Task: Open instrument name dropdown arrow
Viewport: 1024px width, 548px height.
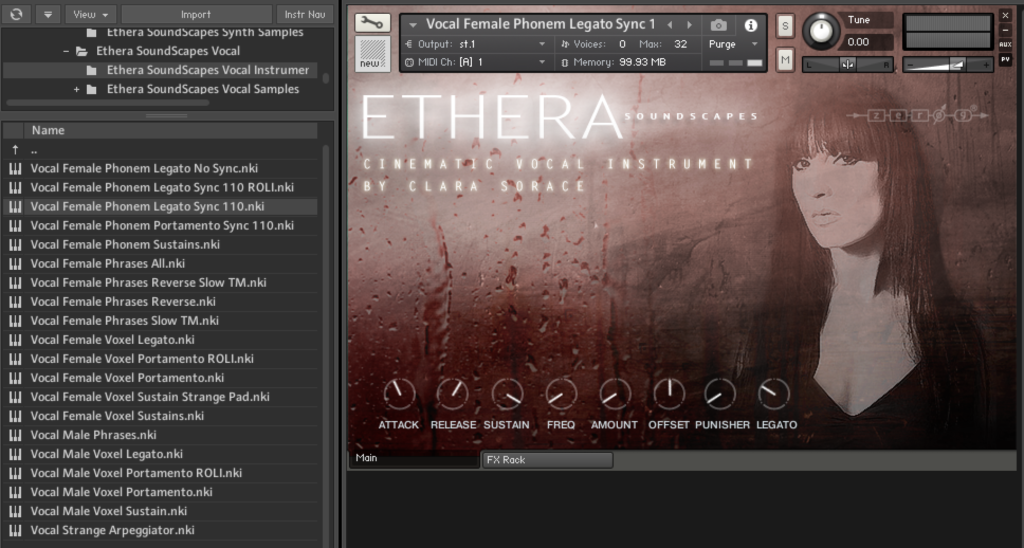Action: 413,25
